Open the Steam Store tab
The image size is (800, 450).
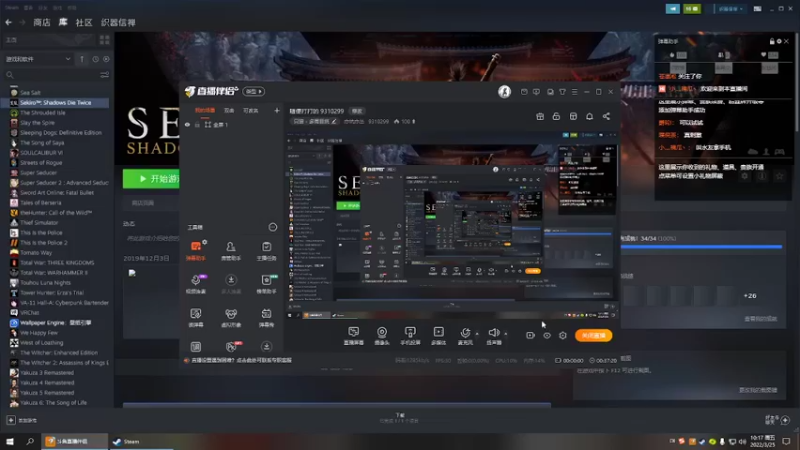pyautogui.click(x=42, y=22)
